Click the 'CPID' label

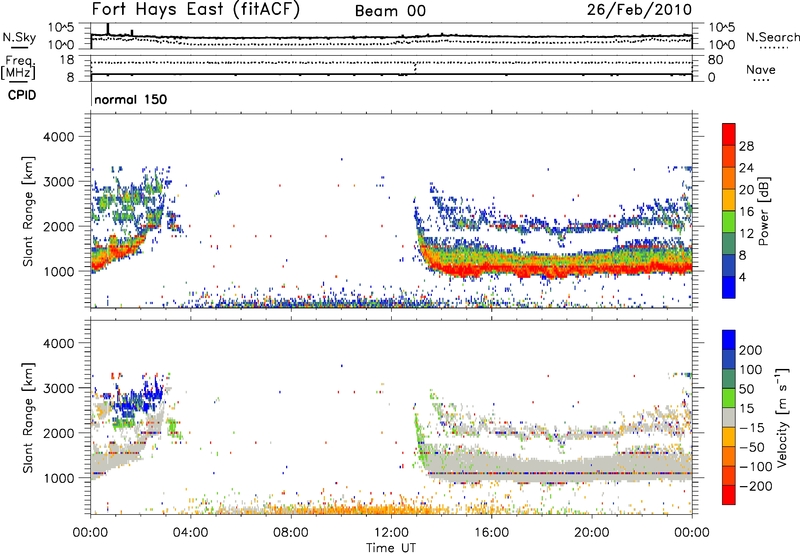click(x=22, y=95)
